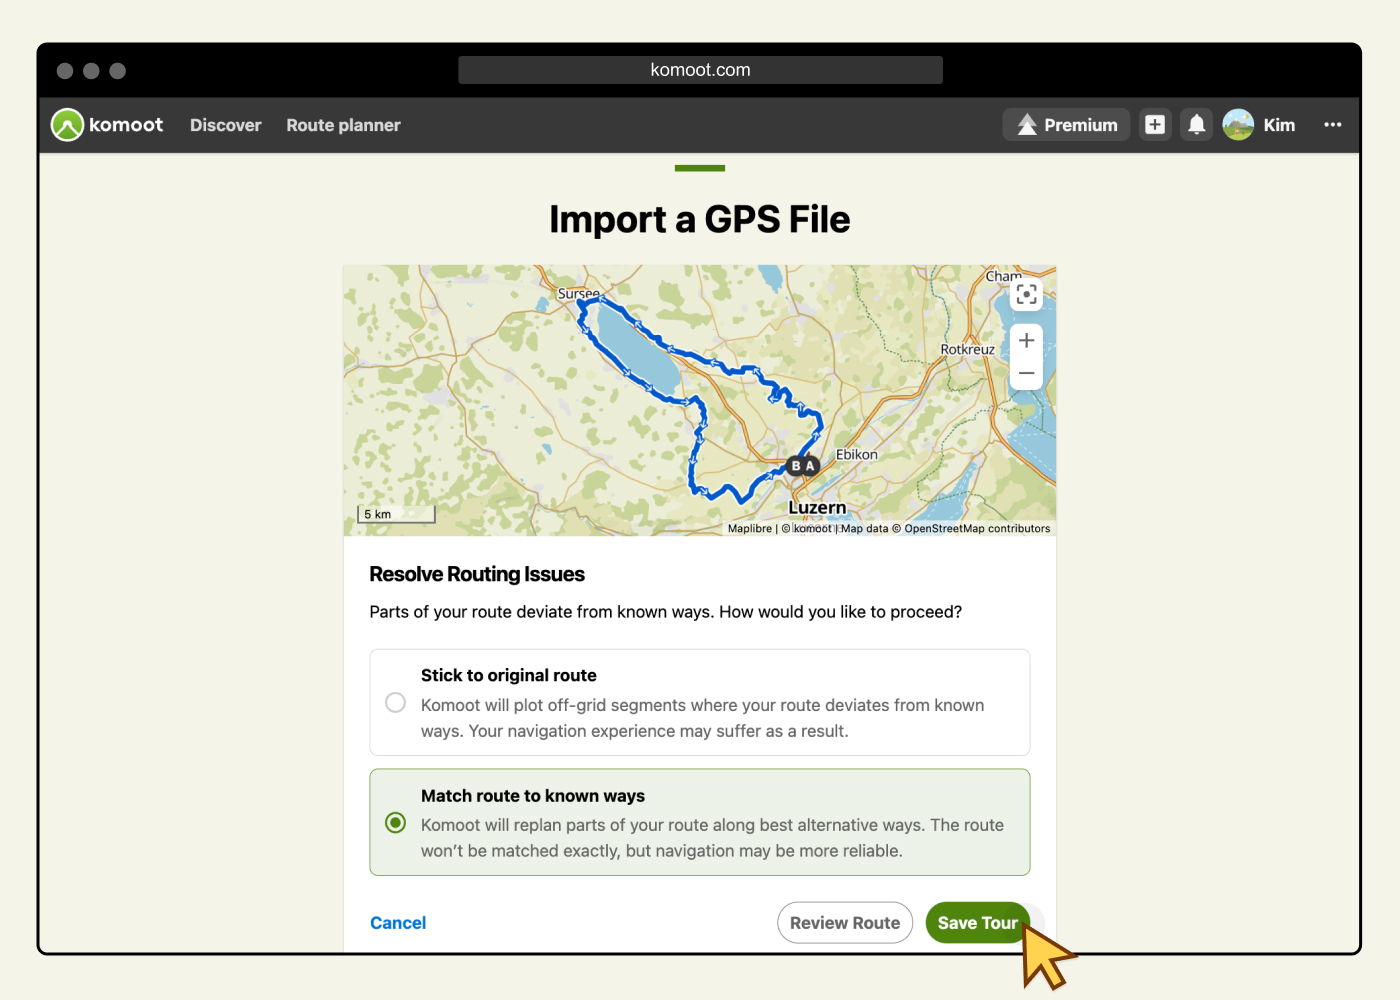Viewport: 1400px width, 1000px height.
Task: Open the OpenStreetMap contributors attribution link
Action: [977, 529]
